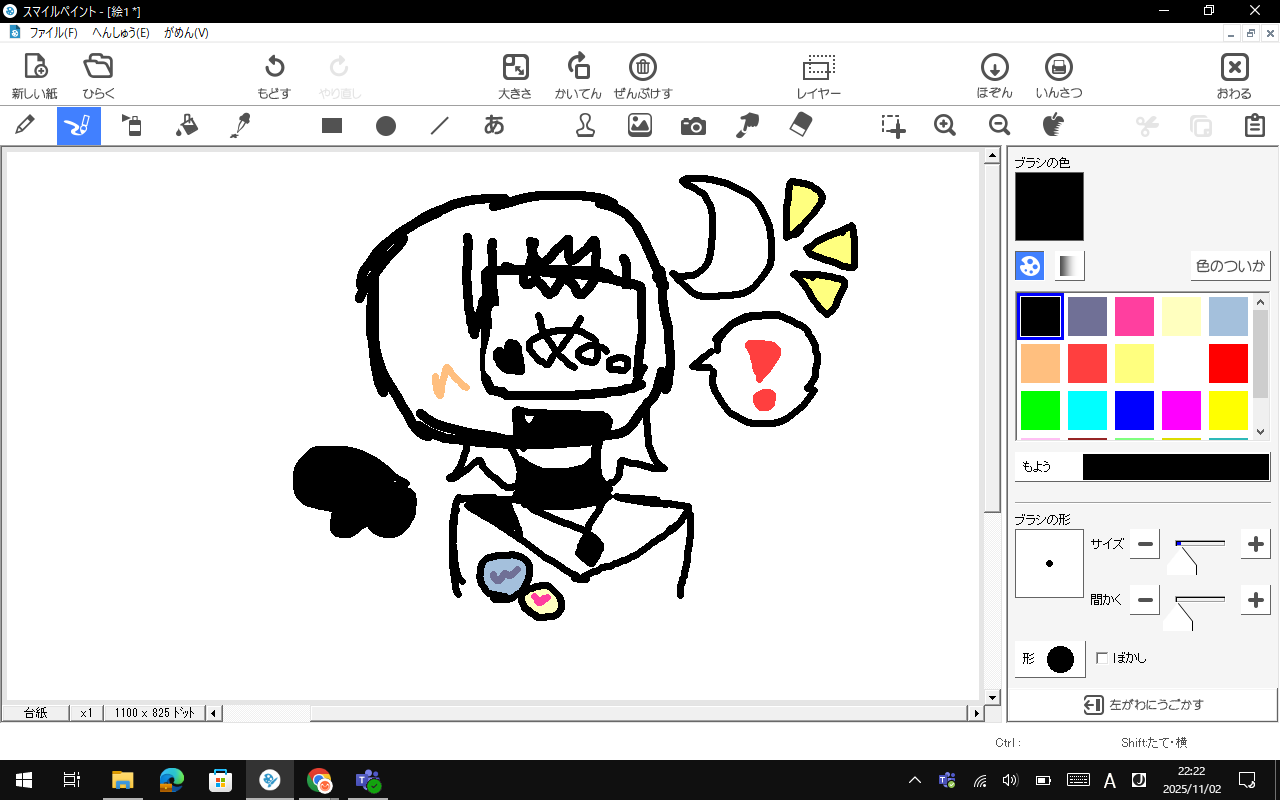Click the 色のついか add color button
The width and height of the screenshot is (1280, 800).
1230,266
